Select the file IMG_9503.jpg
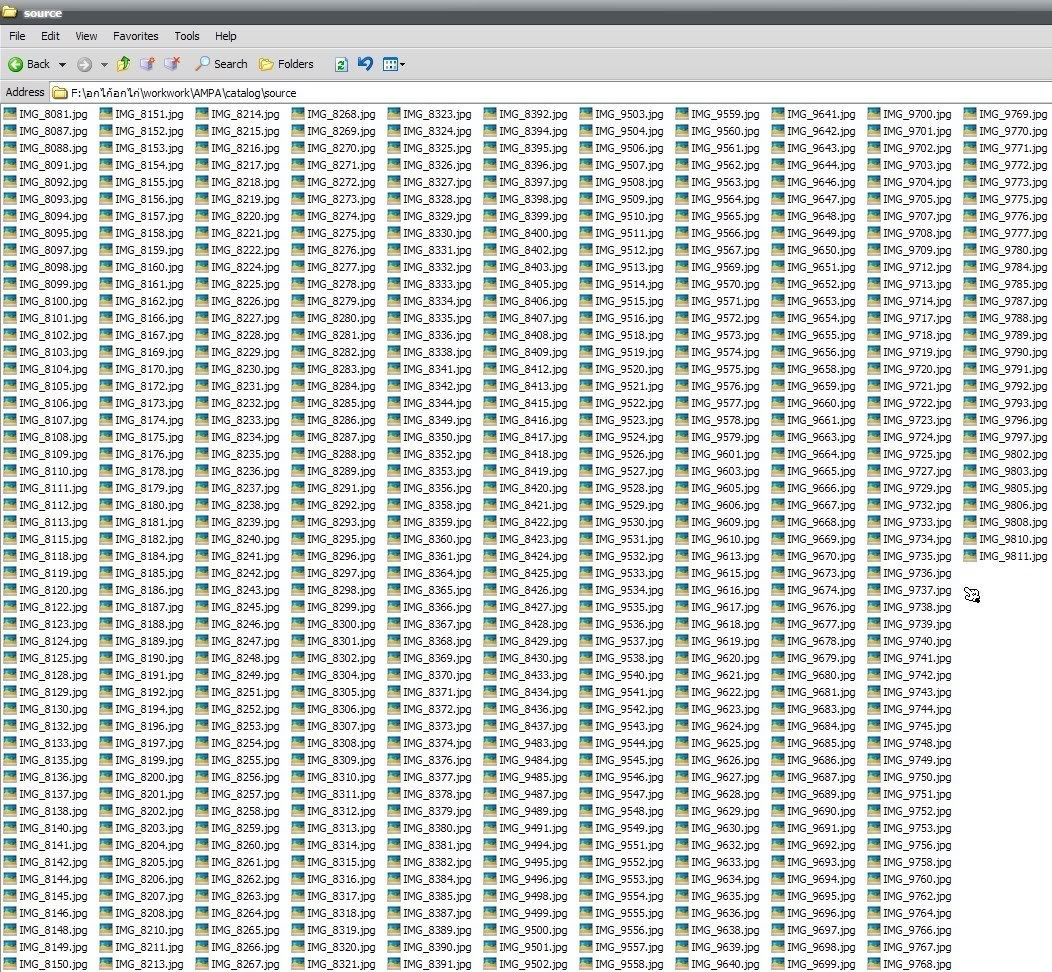 pyautogui.click(x=628, y=114)
